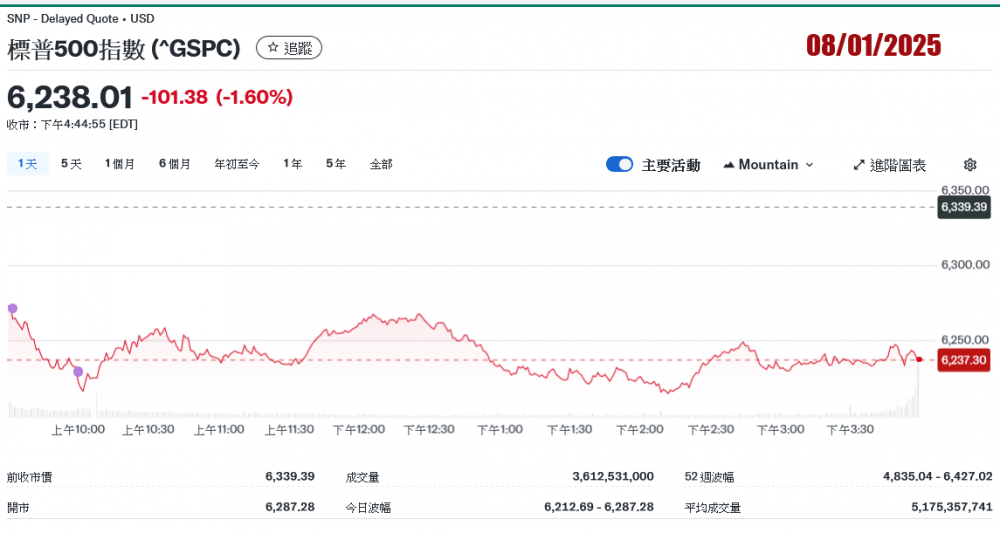Click the 6,339.39 previous close label
Screen dimensions: 1000x533
(x=963, y=207)
